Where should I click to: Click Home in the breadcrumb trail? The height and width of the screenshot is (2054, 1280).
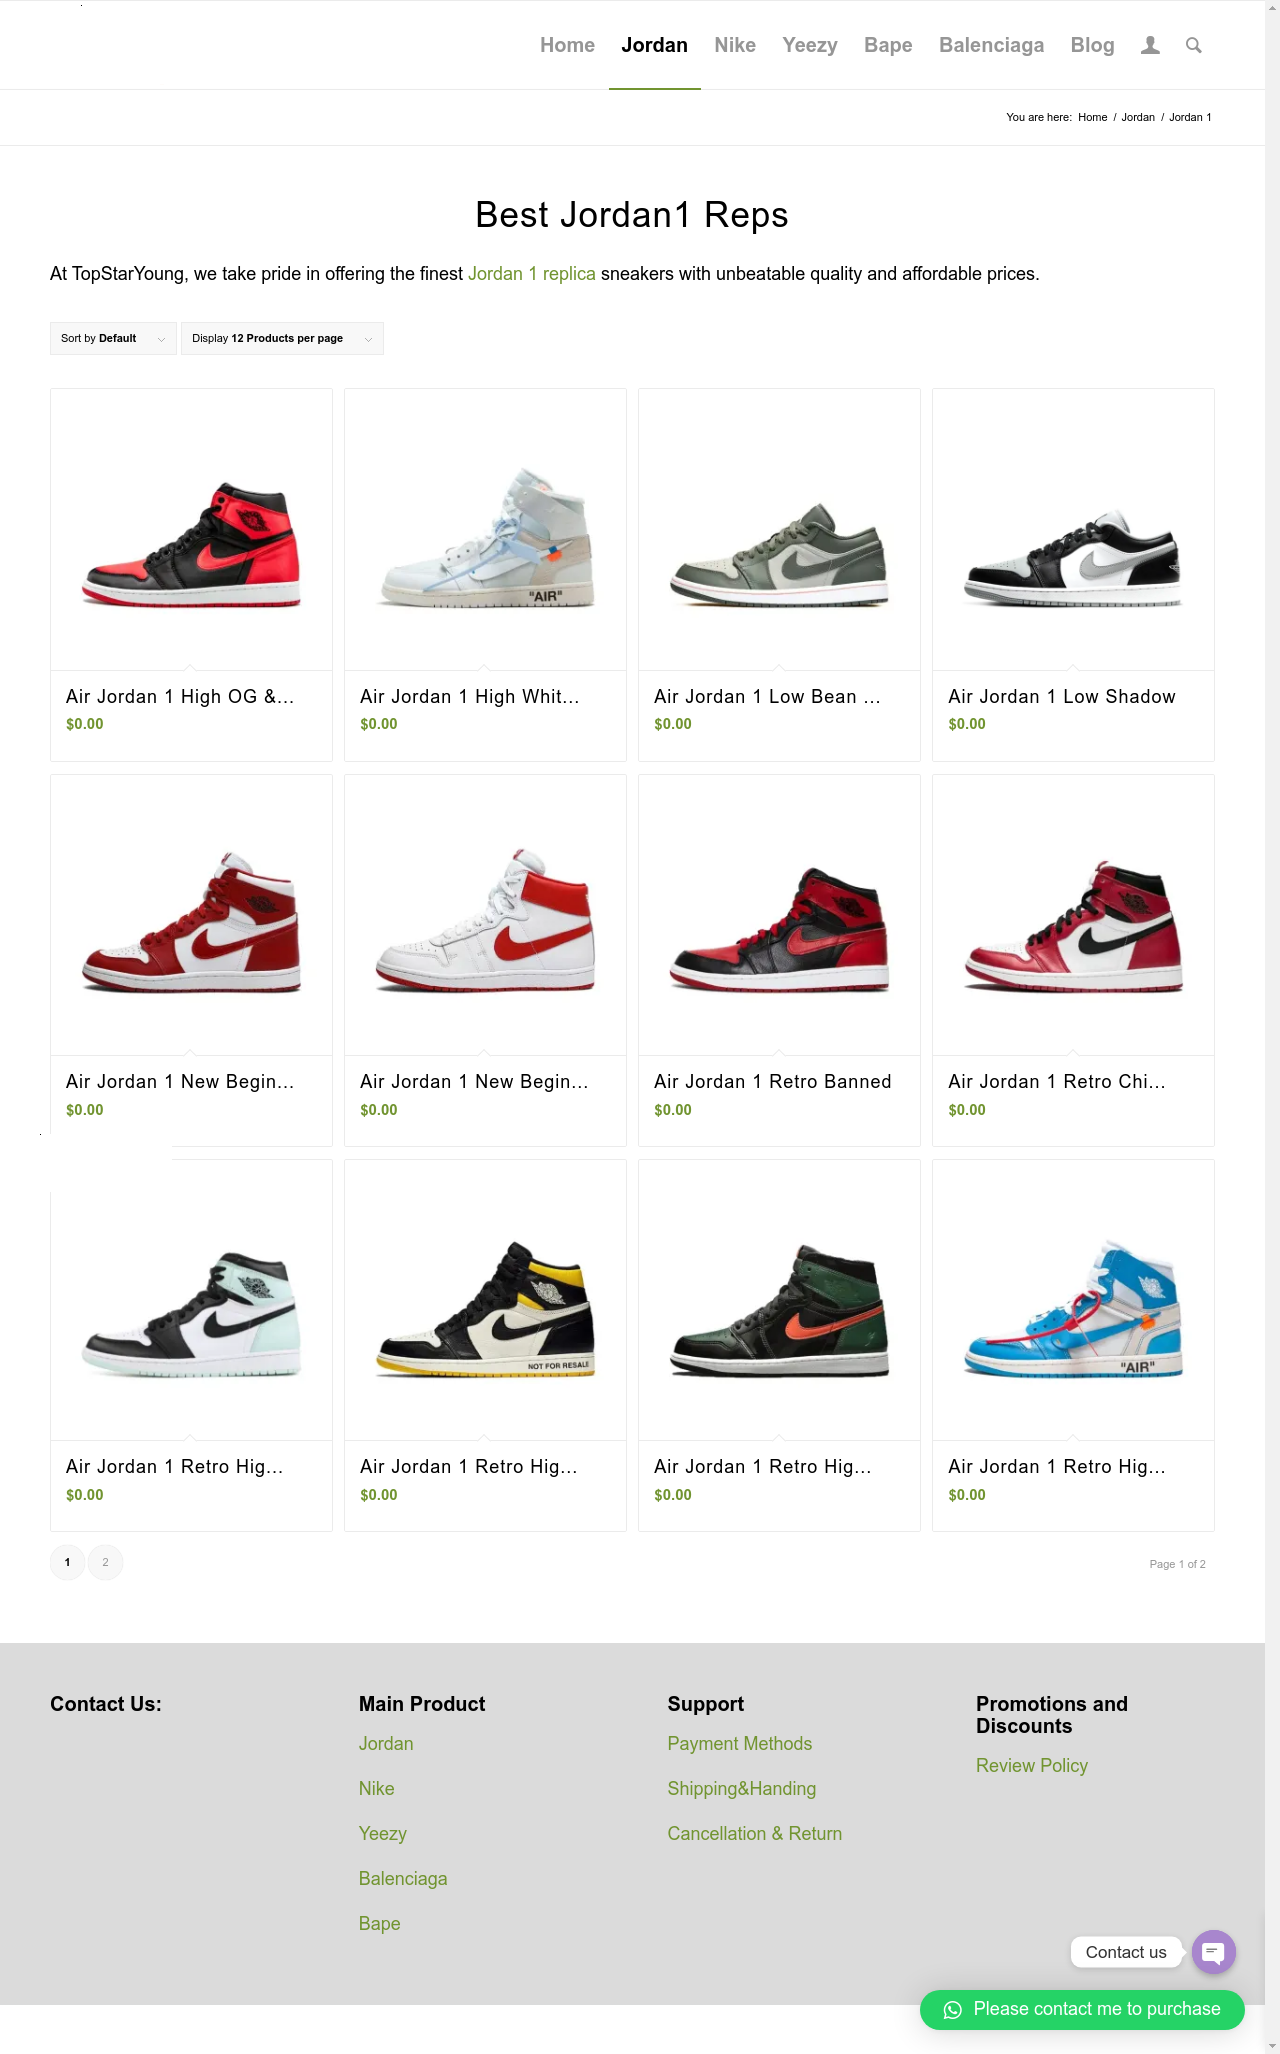tap(1092, 117)
